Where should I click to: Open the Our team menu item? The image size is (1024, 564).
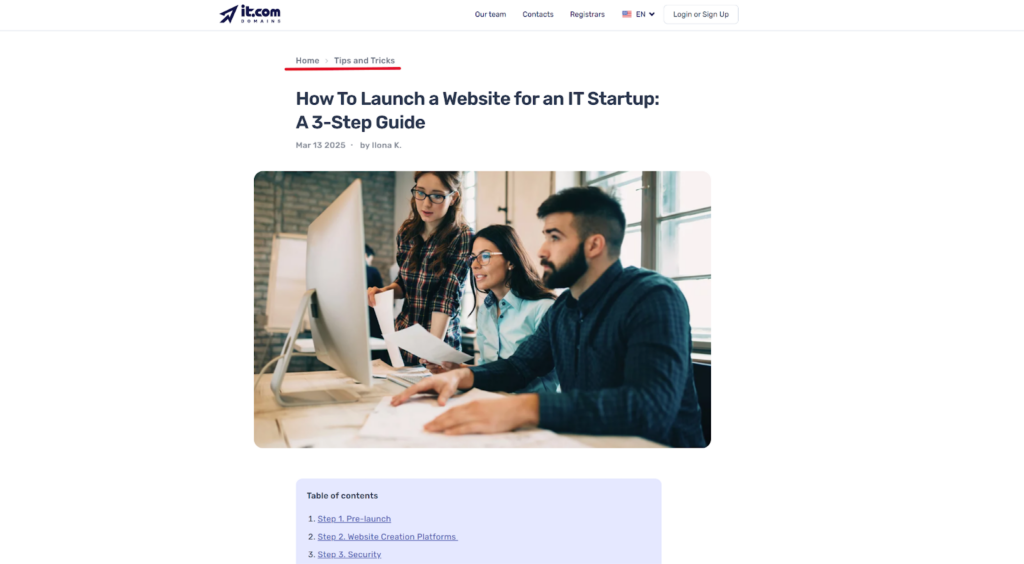[x=490, y=14]
